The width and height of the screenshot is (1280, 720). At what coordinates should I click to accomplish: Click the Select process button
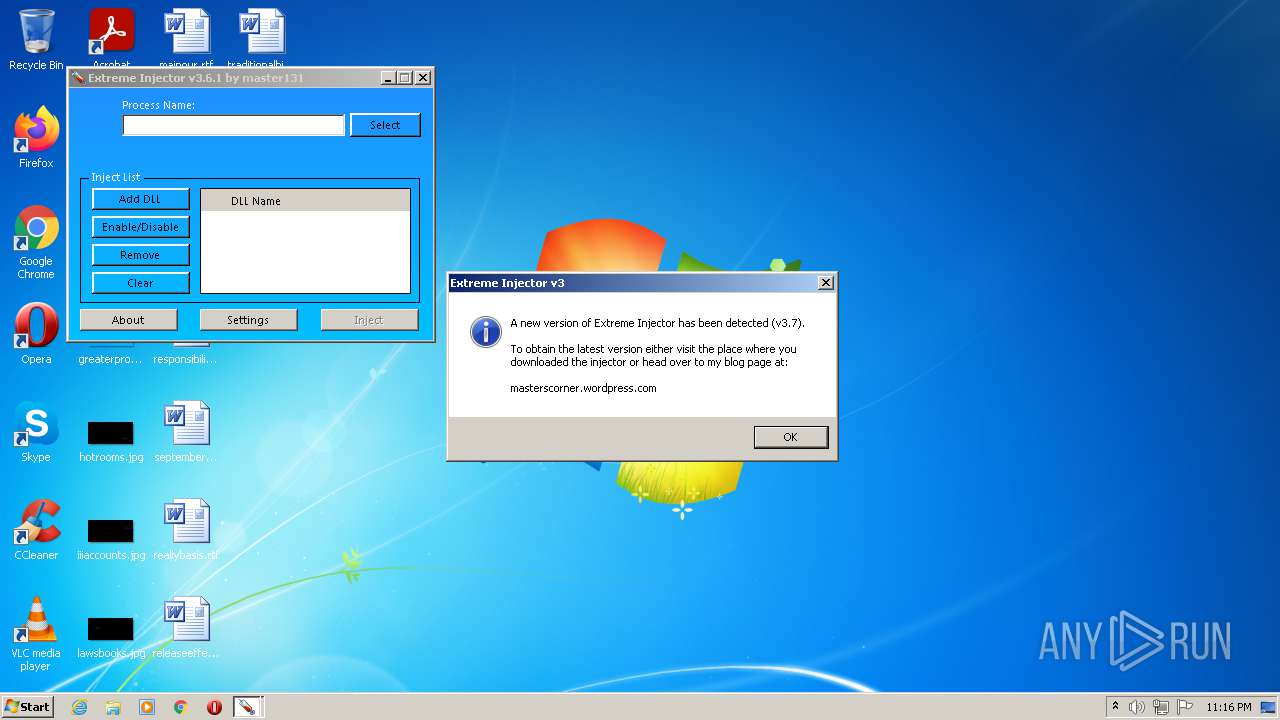click(x=385, y=125)
